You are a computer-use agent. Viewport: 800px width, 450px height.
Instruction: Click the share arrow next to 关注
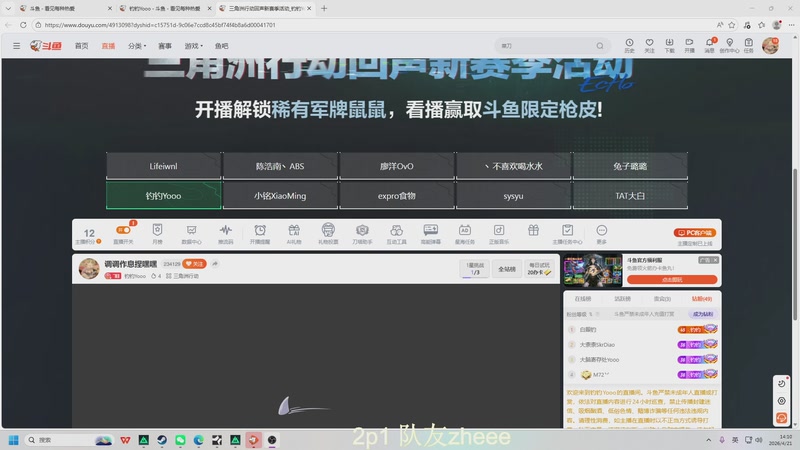tap(215, 264)
